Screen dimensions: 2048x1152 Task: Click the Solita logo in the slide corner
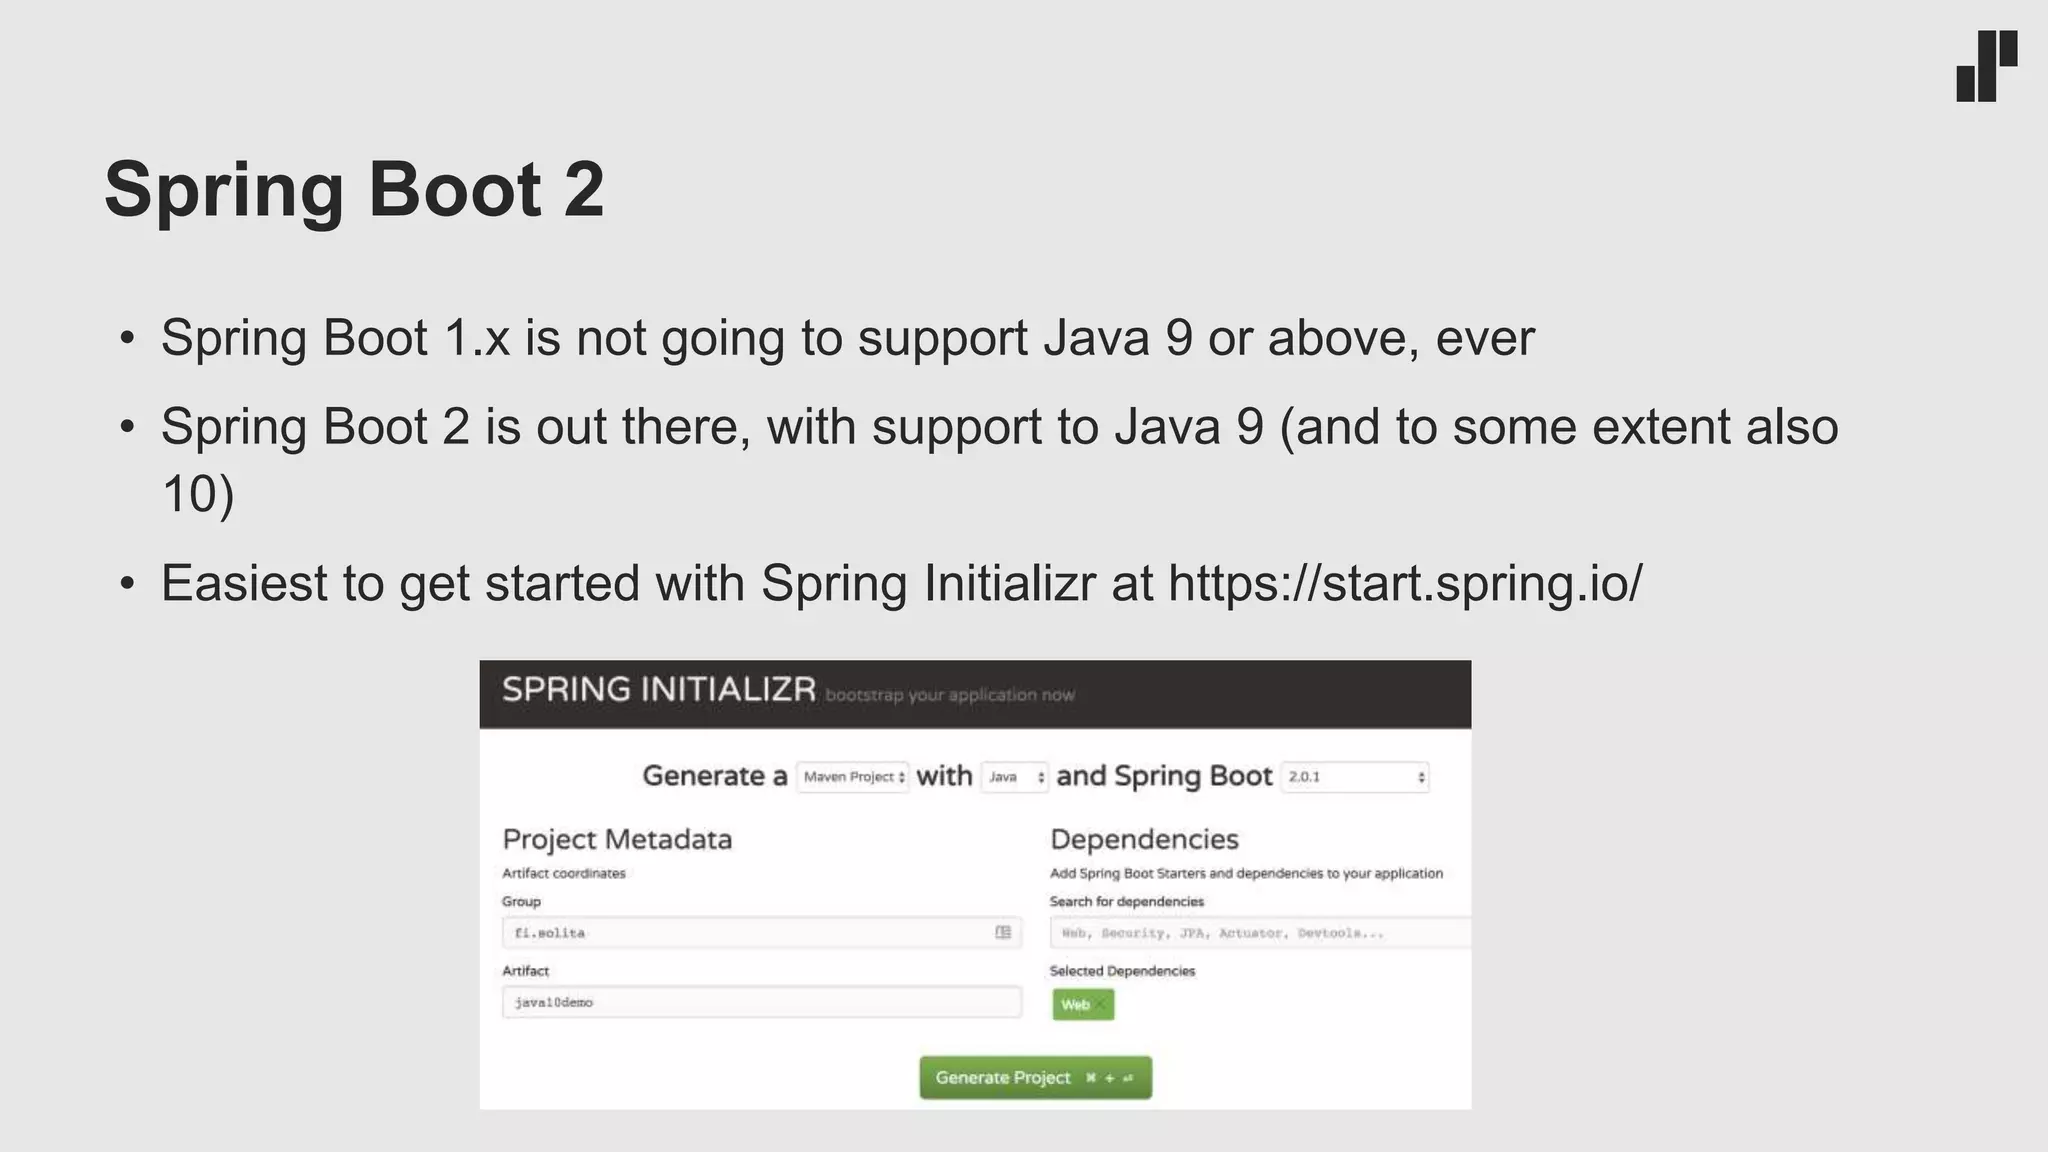point(1986,66)
